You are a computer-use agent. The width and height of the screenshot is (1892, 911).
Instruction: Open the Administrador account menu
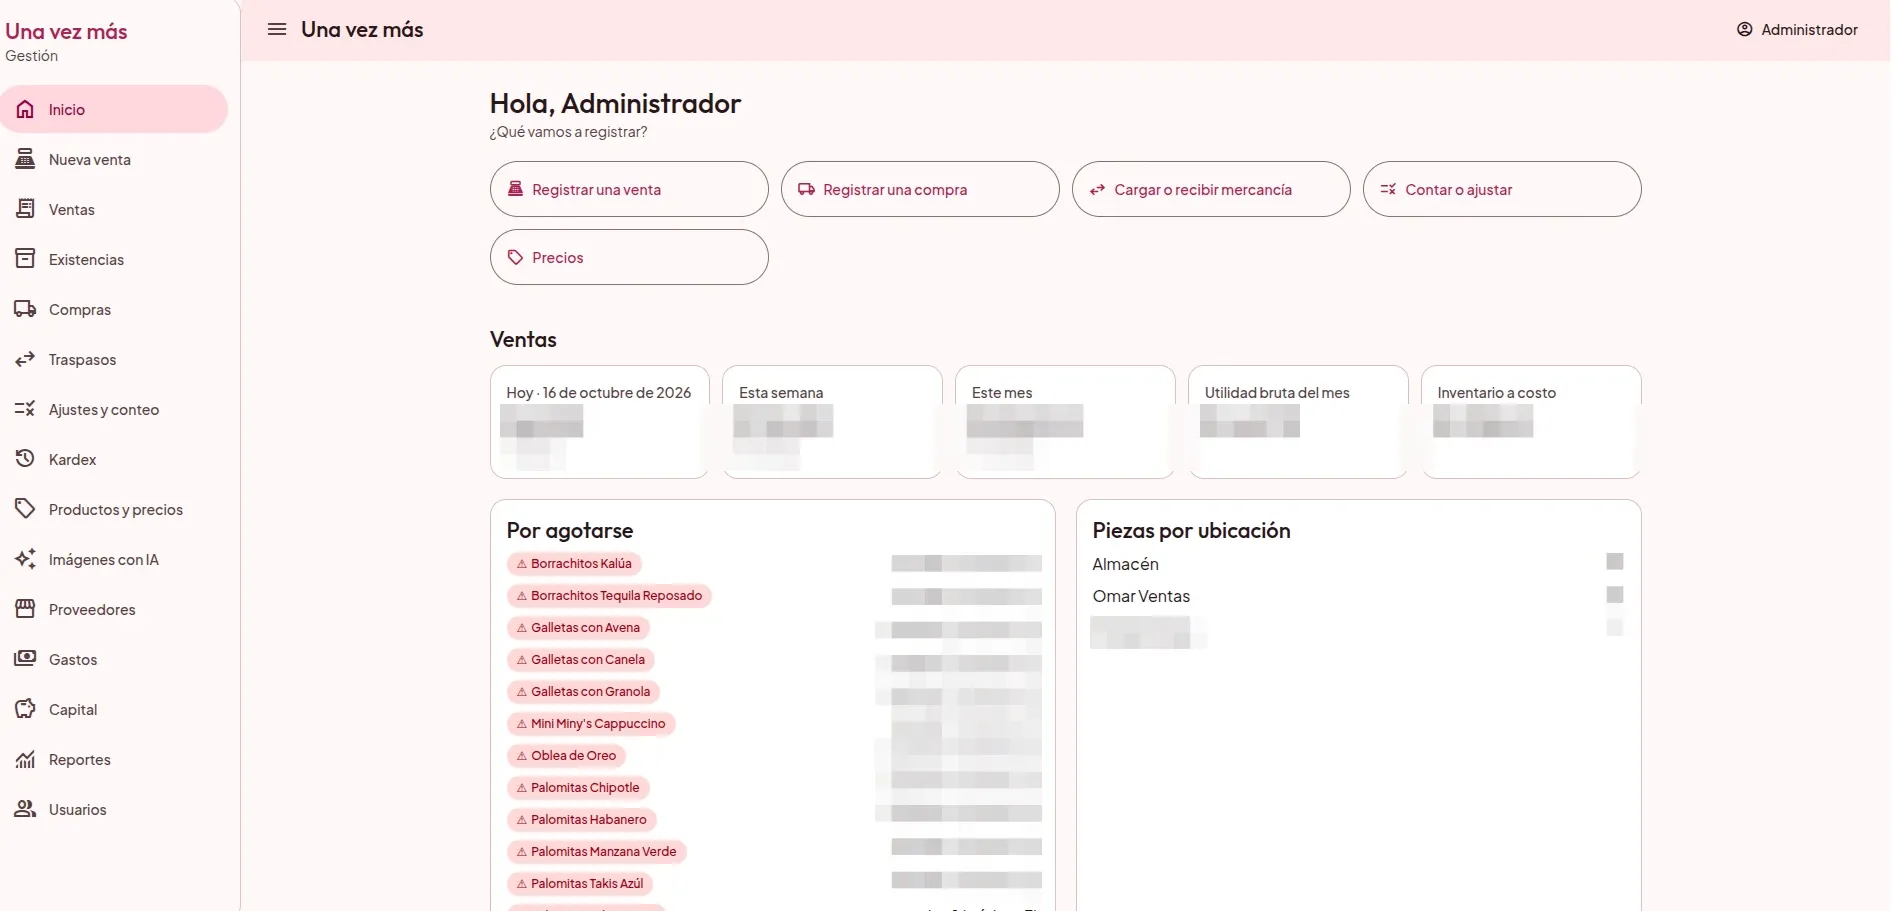(1797, 30)
